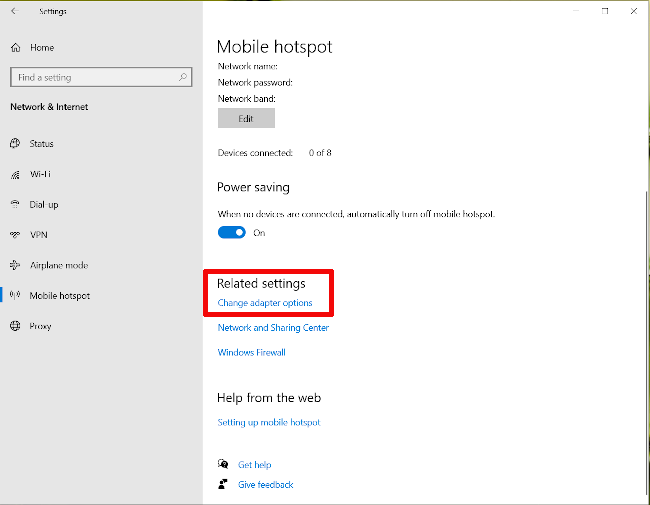Click the Mobile hotspot antenna icon
Viewport: 650px width, 505px height.
[15, 296]
